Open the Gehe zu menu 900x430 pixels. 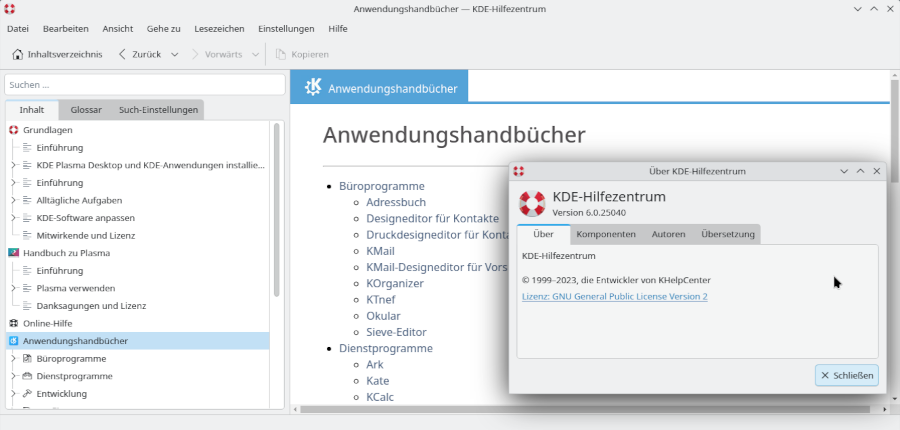(x=164, y=29)
